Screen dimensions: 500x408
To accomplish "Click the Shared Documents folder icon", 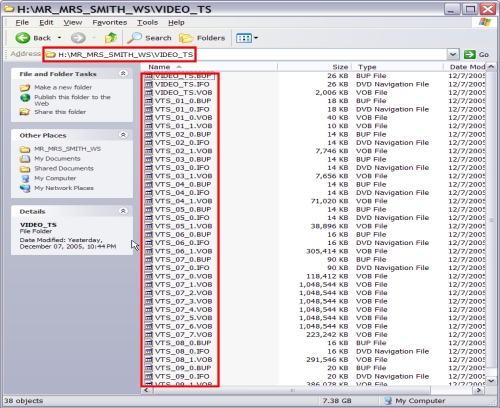I will (25, 169).
